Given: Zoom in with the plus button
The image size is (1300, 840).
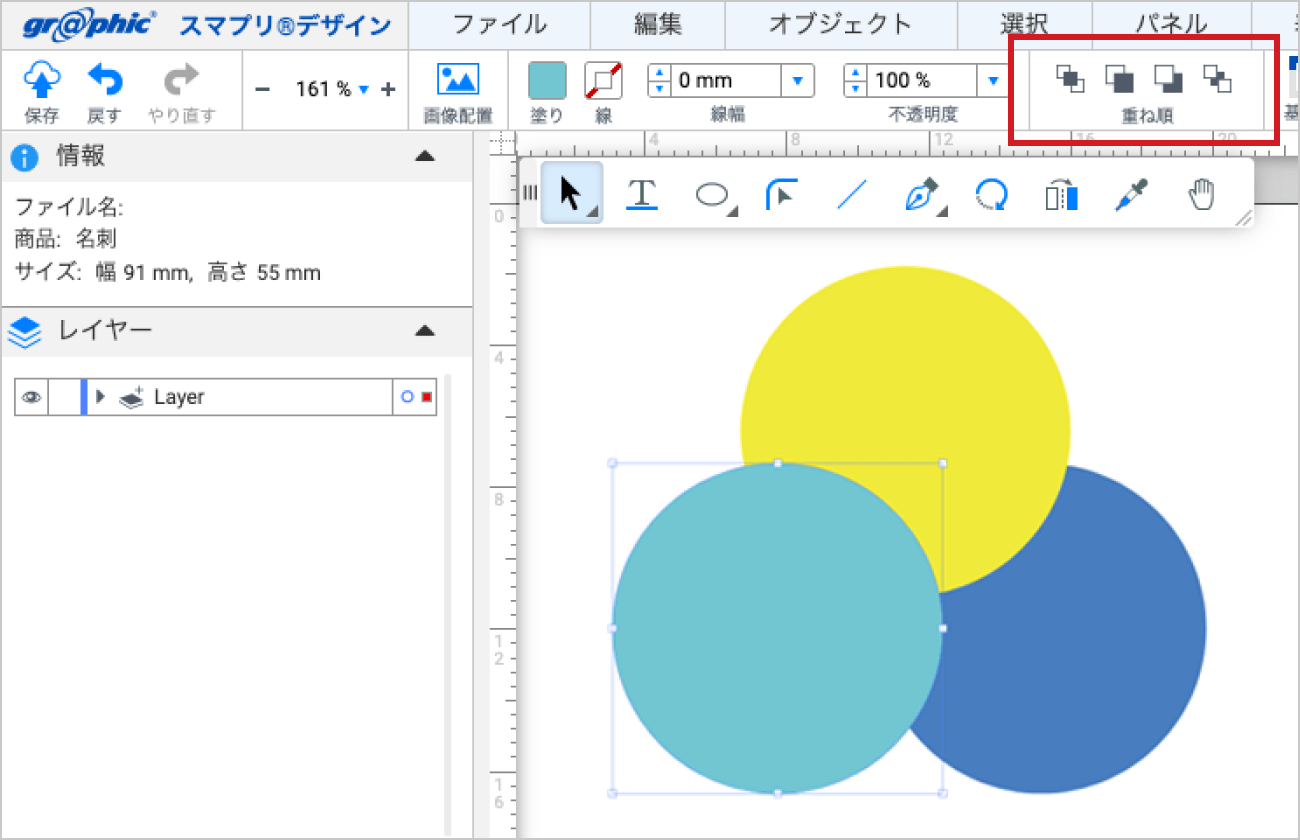Looking at the screenshot, I should click(388, 90).
